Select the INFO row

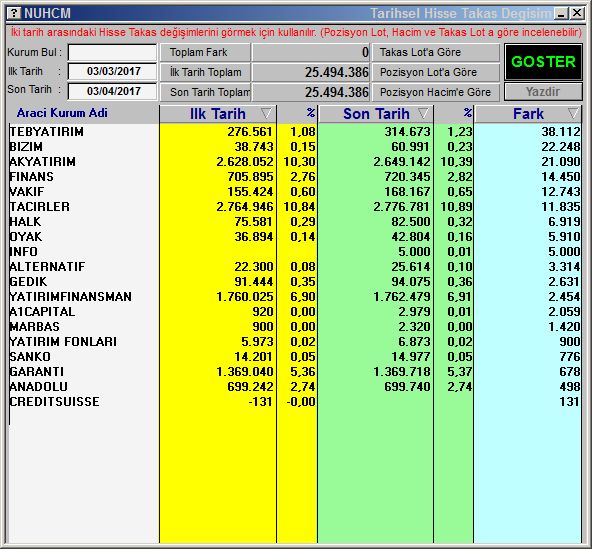coord(295,252)
